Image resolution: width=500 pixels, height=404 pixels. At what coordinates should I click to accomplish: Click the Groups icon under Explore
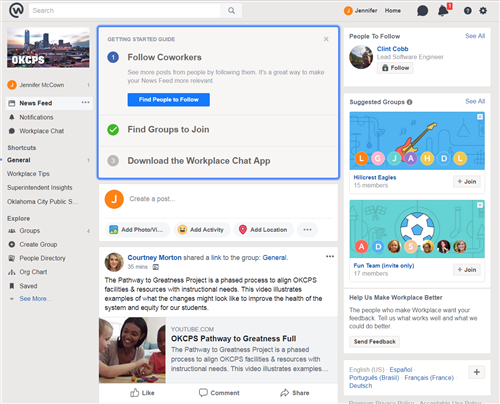(x=12, y=231)
